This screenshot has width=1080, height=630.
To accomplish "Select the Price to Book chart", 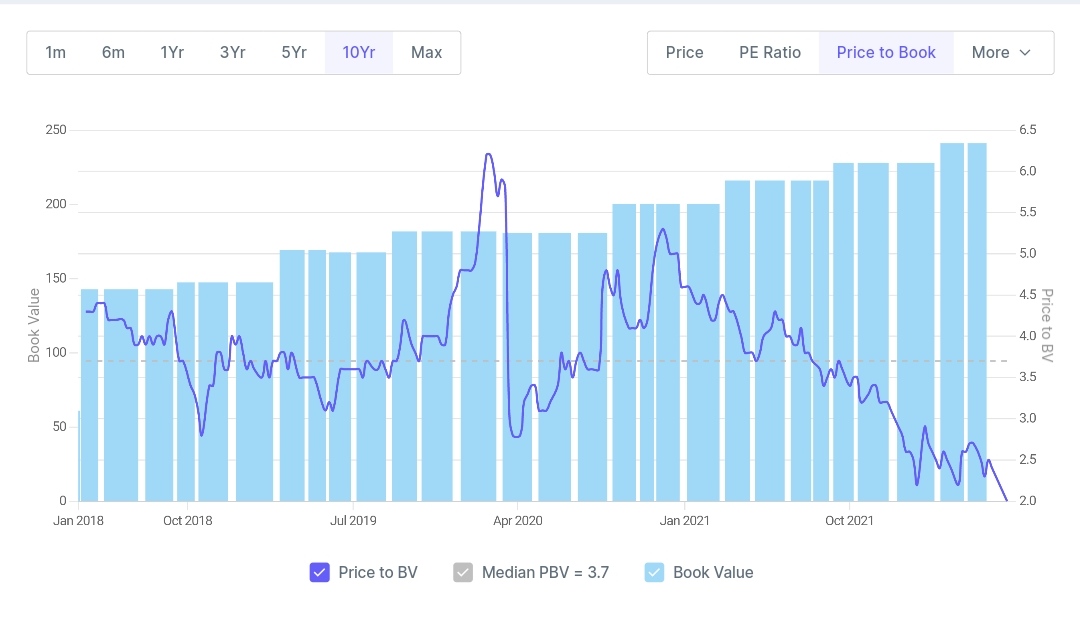I will point(886,52).
